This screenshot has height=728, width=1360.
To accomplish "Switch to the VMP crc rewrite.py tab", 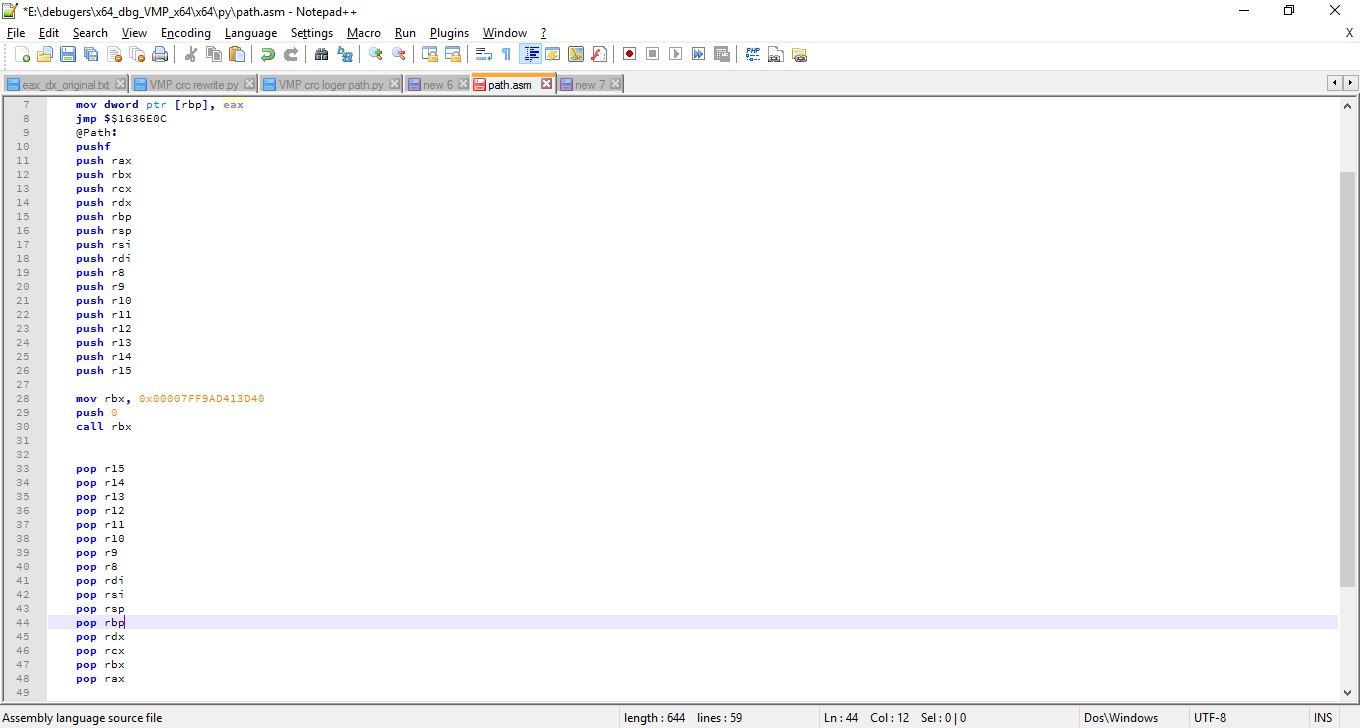I will [194, 85].
